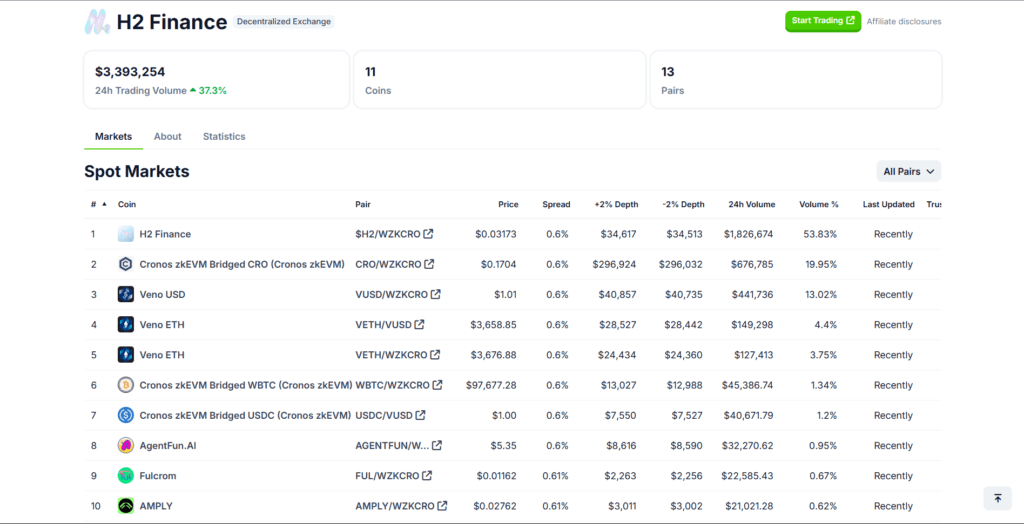Viewport: 1024px width, 524px height.
Task: Click the $97,677.28 WBTC price
Action: point(491,385)
